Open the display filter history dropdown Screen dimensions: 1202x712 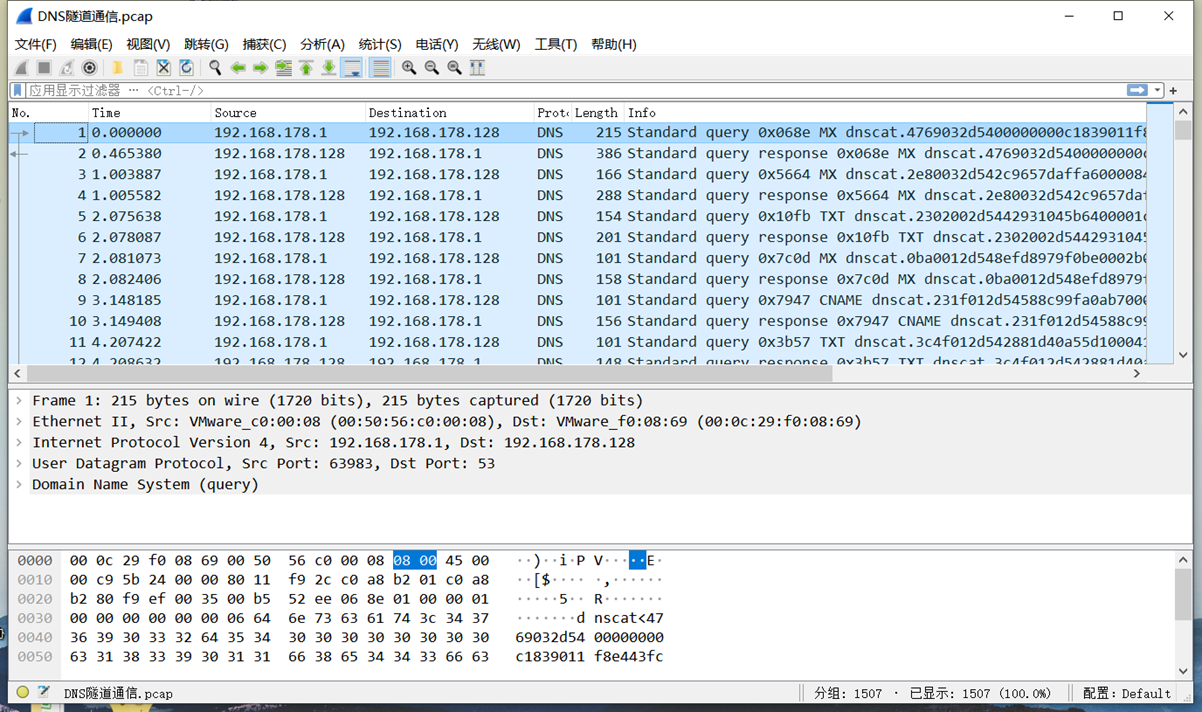click(1157, 90)
